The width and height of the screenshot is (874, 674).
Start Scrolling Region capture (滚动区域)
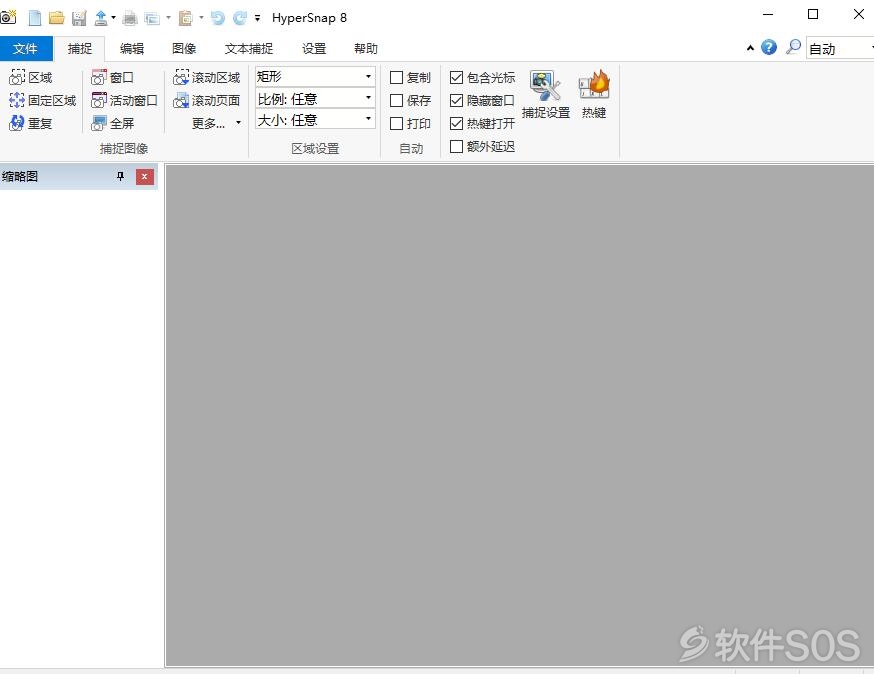(206, 77)
